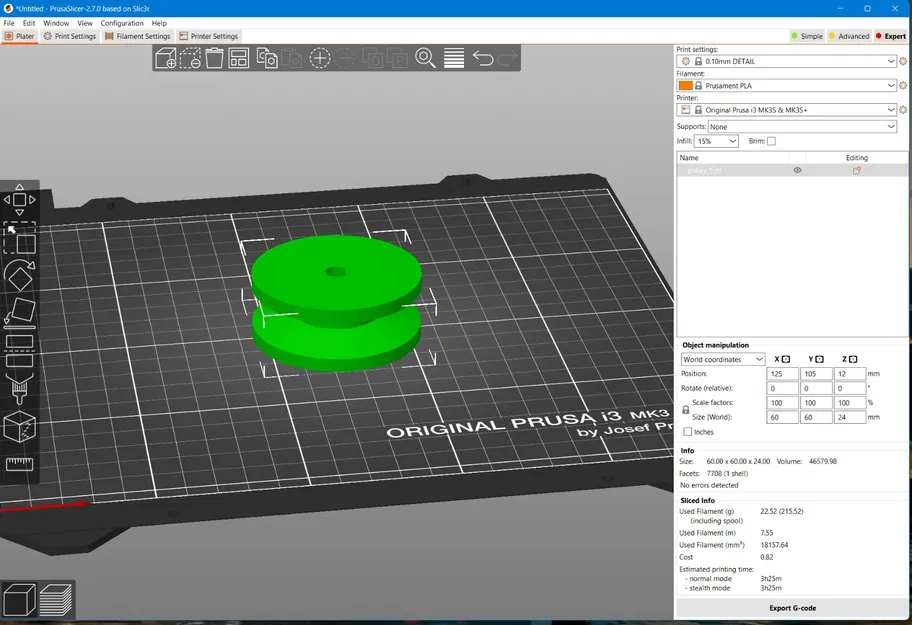Click the Z position input field

(849, 374)
